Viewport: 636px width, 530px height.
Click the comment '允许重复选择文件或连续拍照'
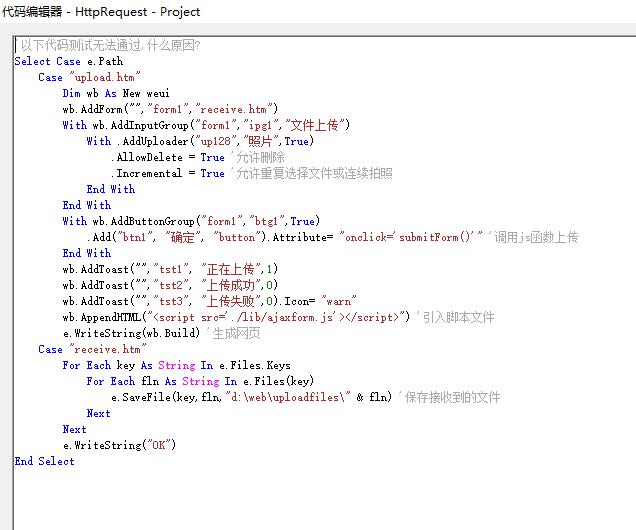click(314, 173)
